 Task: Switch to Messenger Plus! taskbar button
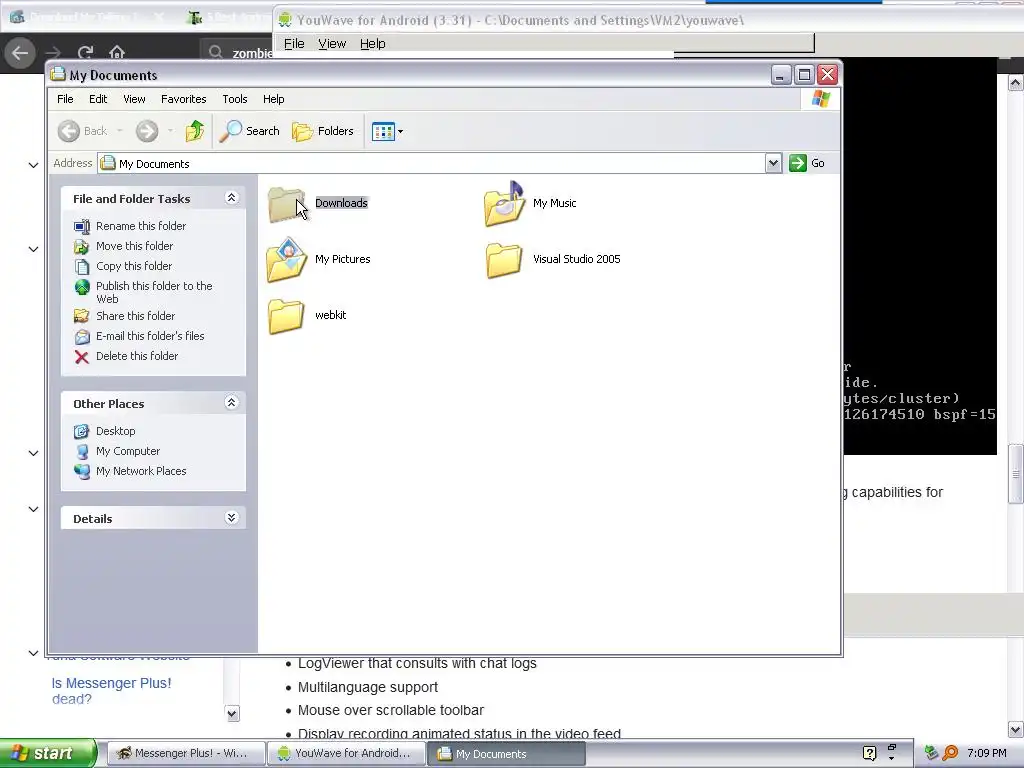[x=185, y=754]
